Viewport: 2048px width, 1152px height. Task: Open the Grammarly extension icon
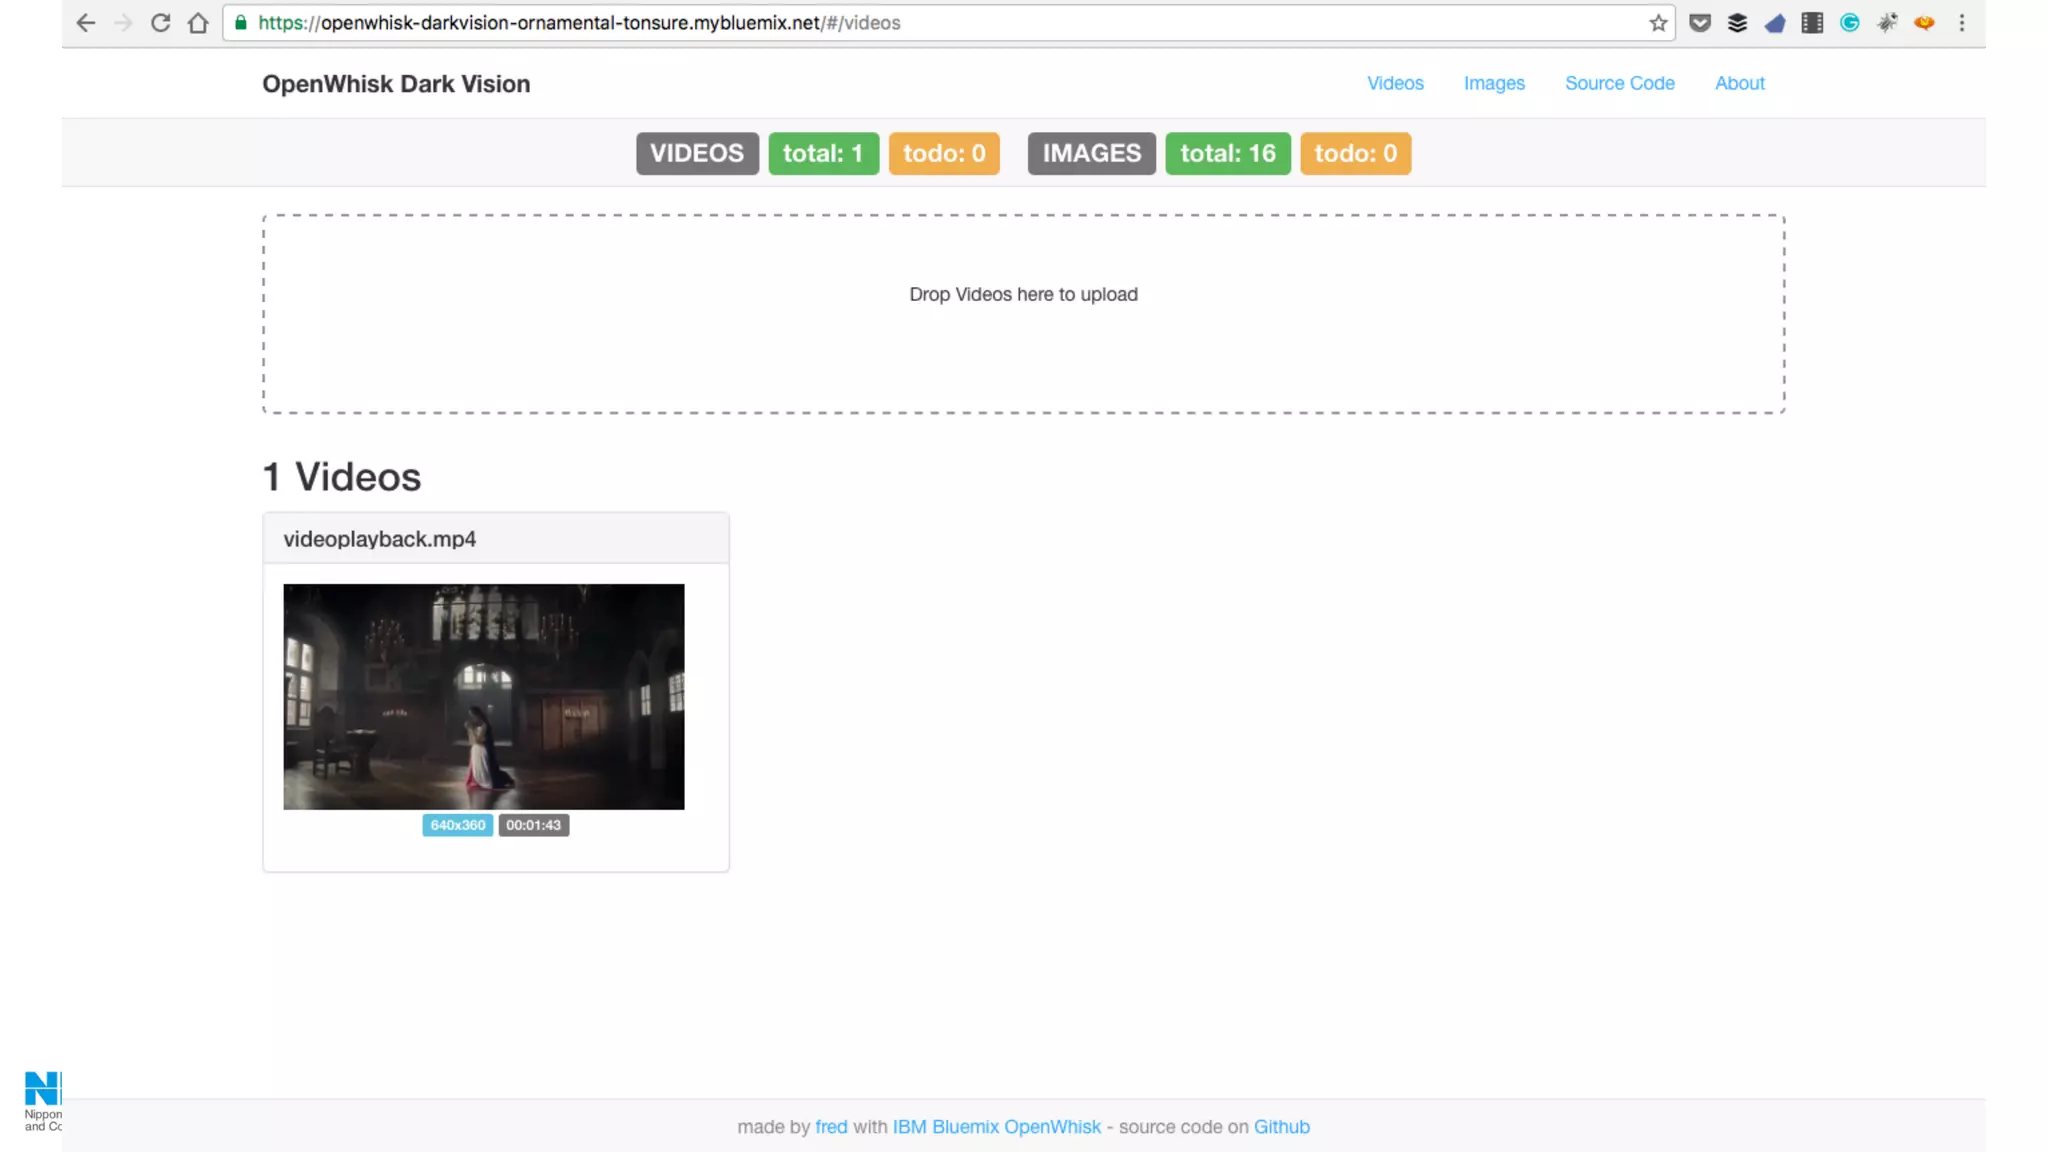1849,23
